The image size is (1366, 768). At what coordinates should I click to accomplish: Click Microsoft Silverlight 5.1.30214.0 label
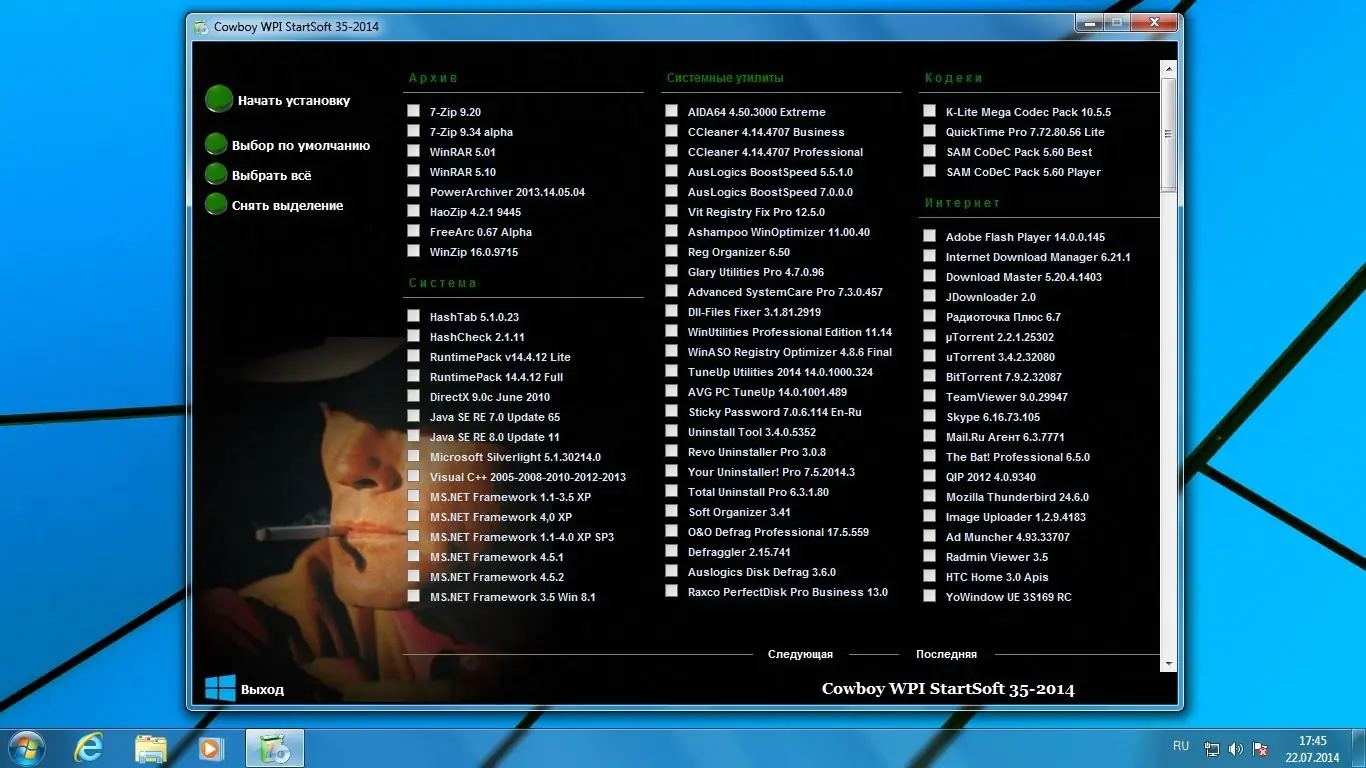pos(515,457)
